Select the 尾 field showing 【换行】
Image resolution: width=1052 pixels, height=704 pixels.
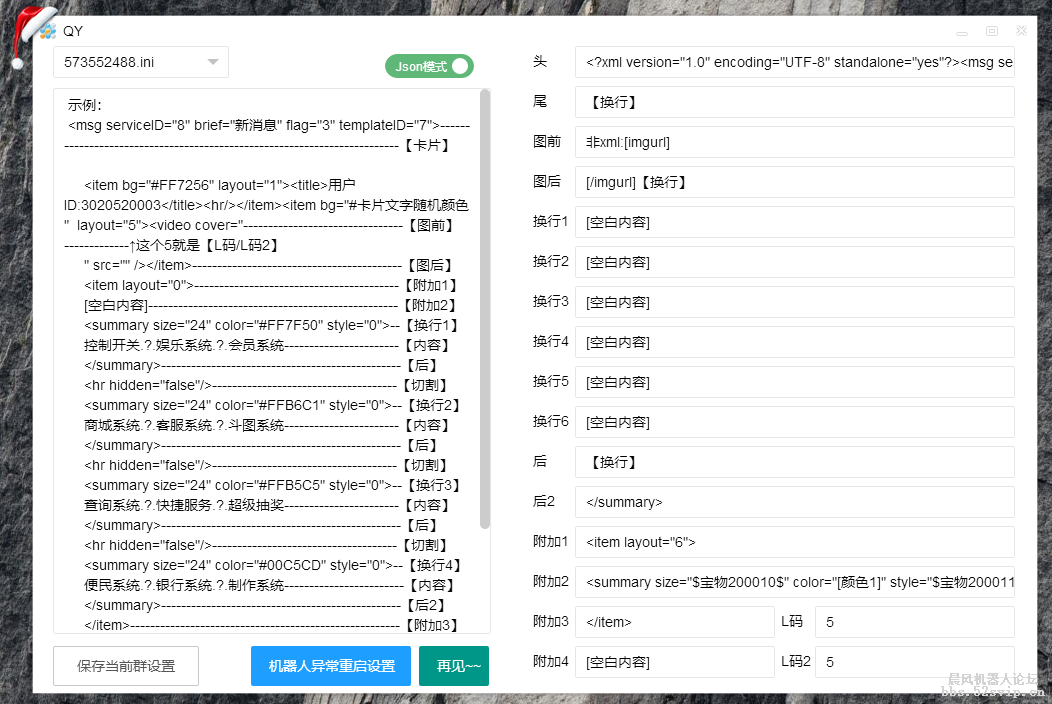click(794, 101)
